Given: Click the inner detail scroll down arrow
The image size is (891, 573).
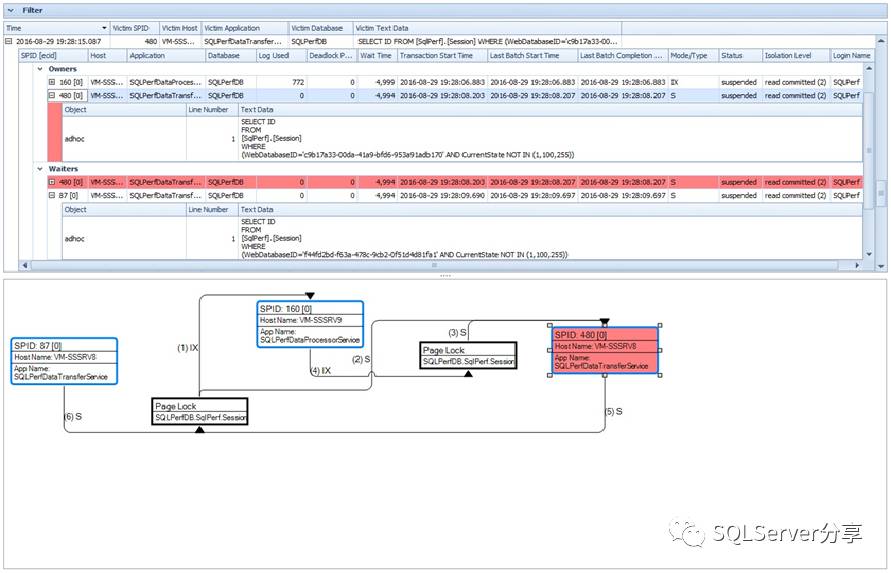Looking at the screenshot, I should click(x=869, y=254).
